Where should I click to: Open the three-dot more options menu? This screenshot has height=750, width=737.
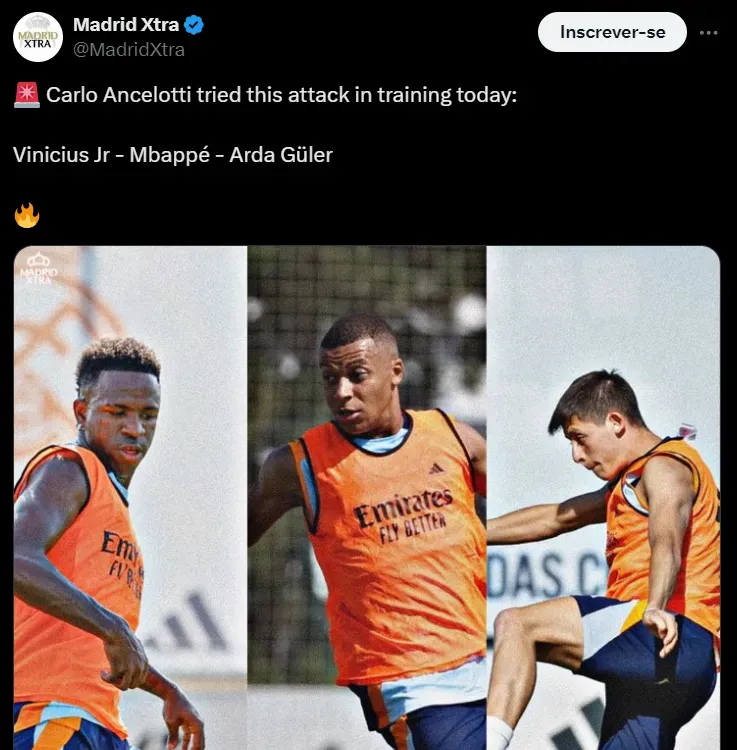pos(708,33)
